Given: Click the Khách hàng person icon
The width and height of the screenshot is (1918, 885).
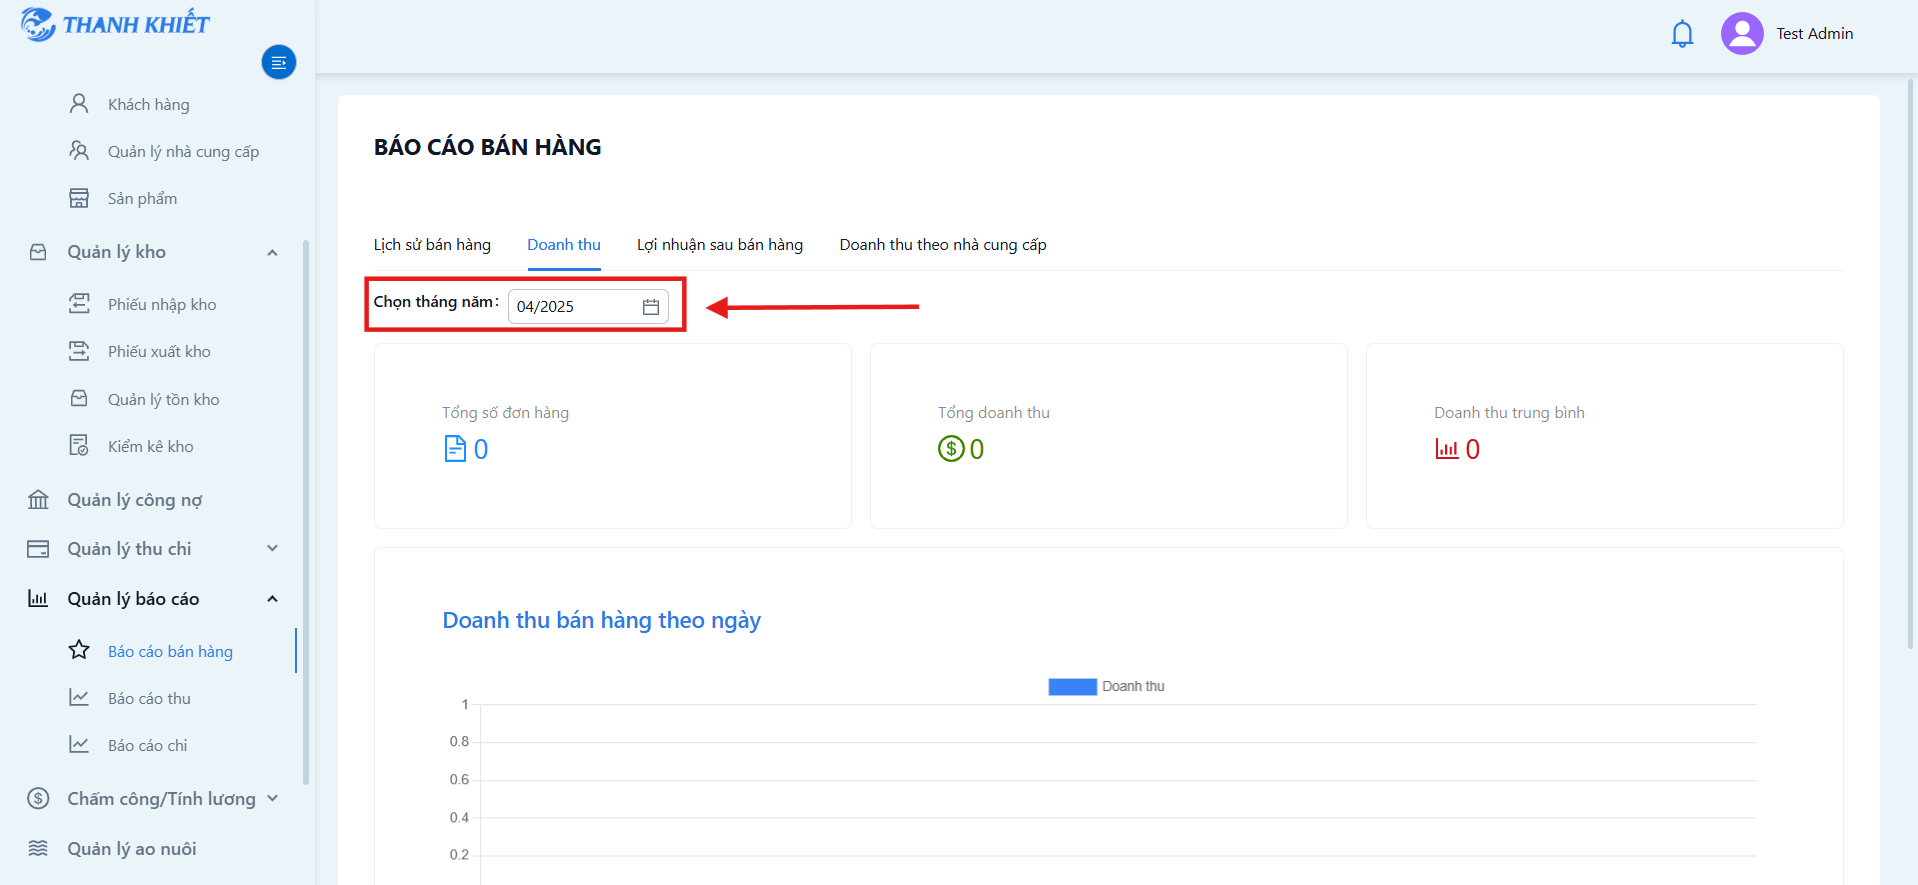Looking at the screenshot, I should pyautogui.click(x=79, y=103).
